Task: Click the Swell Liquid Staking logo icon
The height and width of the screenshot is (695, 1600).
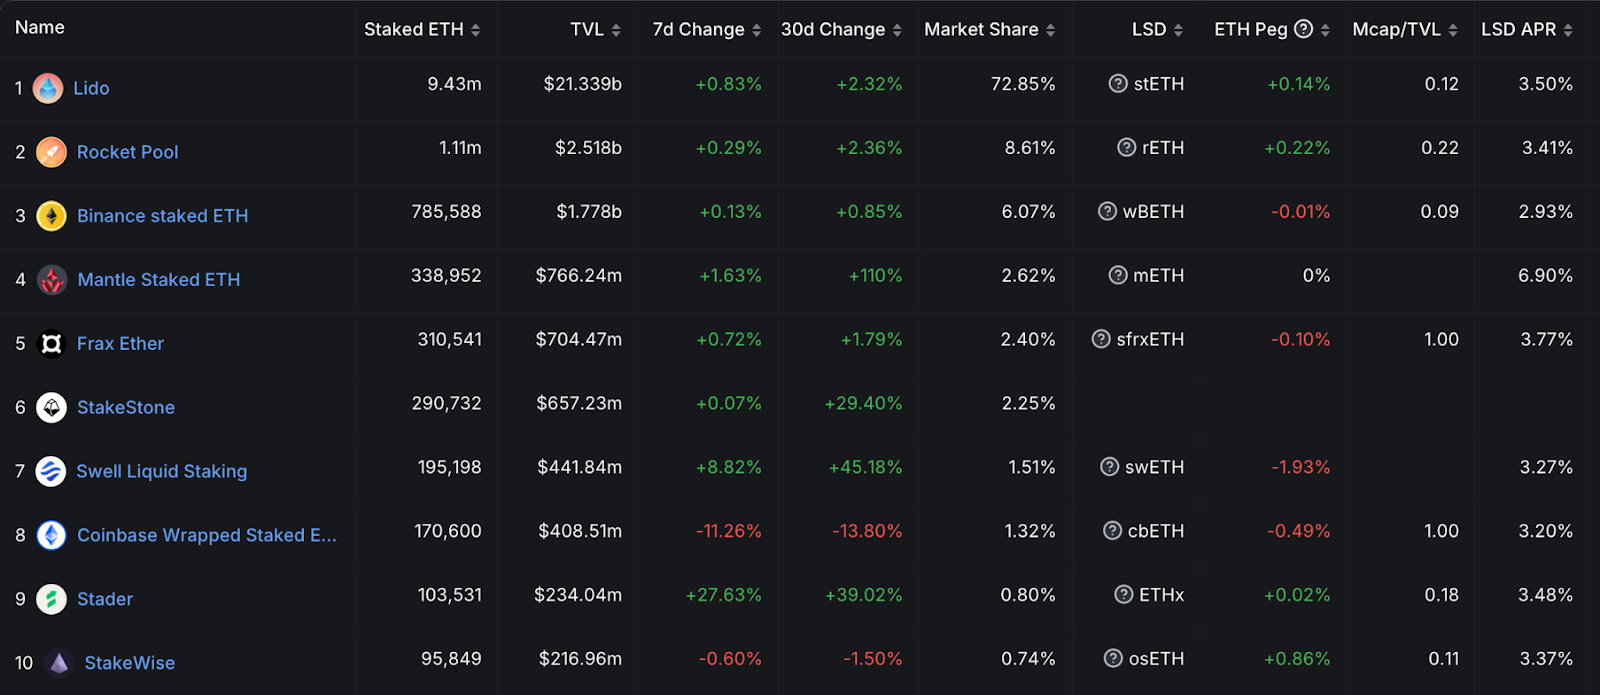Action: point(51,471)
